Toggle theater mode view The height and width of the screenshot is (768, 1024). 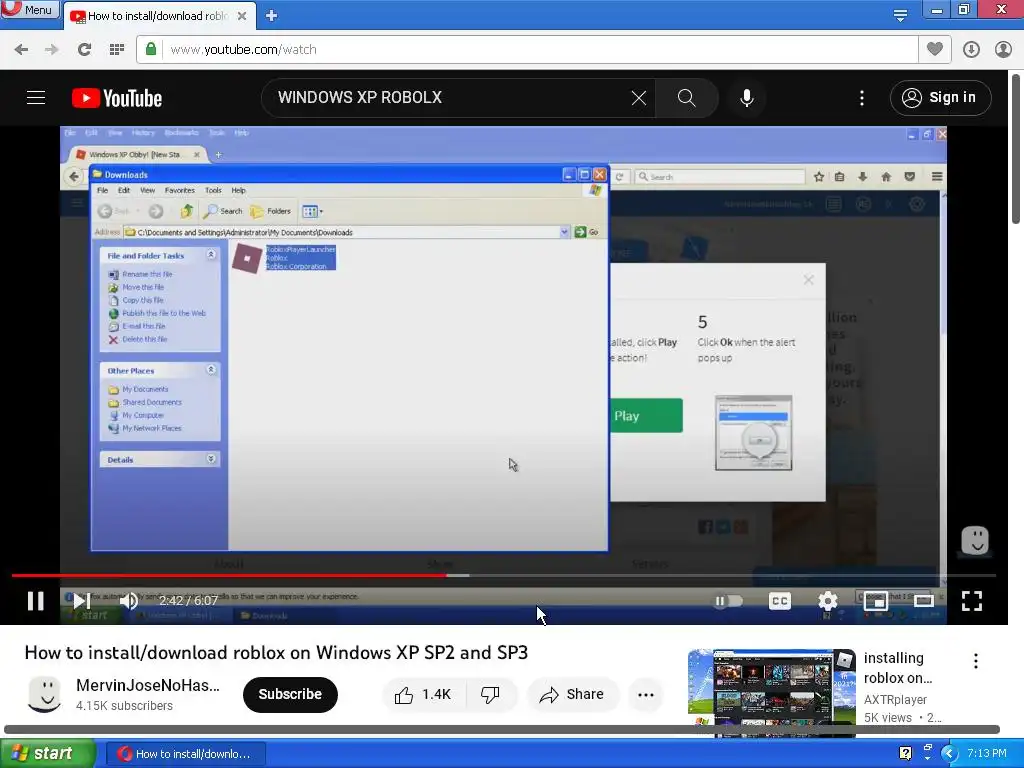tap(923, 601)
